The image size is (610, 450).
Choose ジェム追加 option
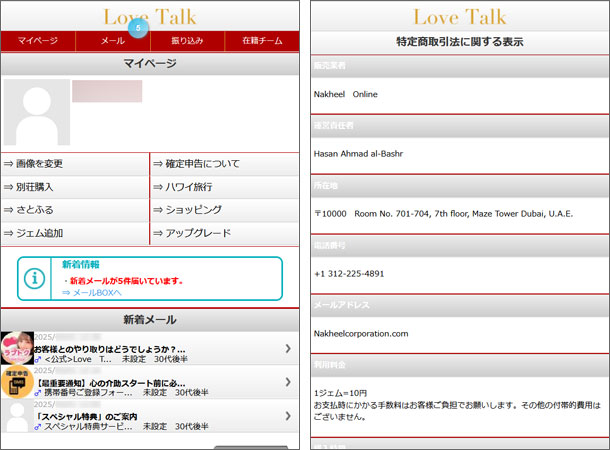coord(75,233)
